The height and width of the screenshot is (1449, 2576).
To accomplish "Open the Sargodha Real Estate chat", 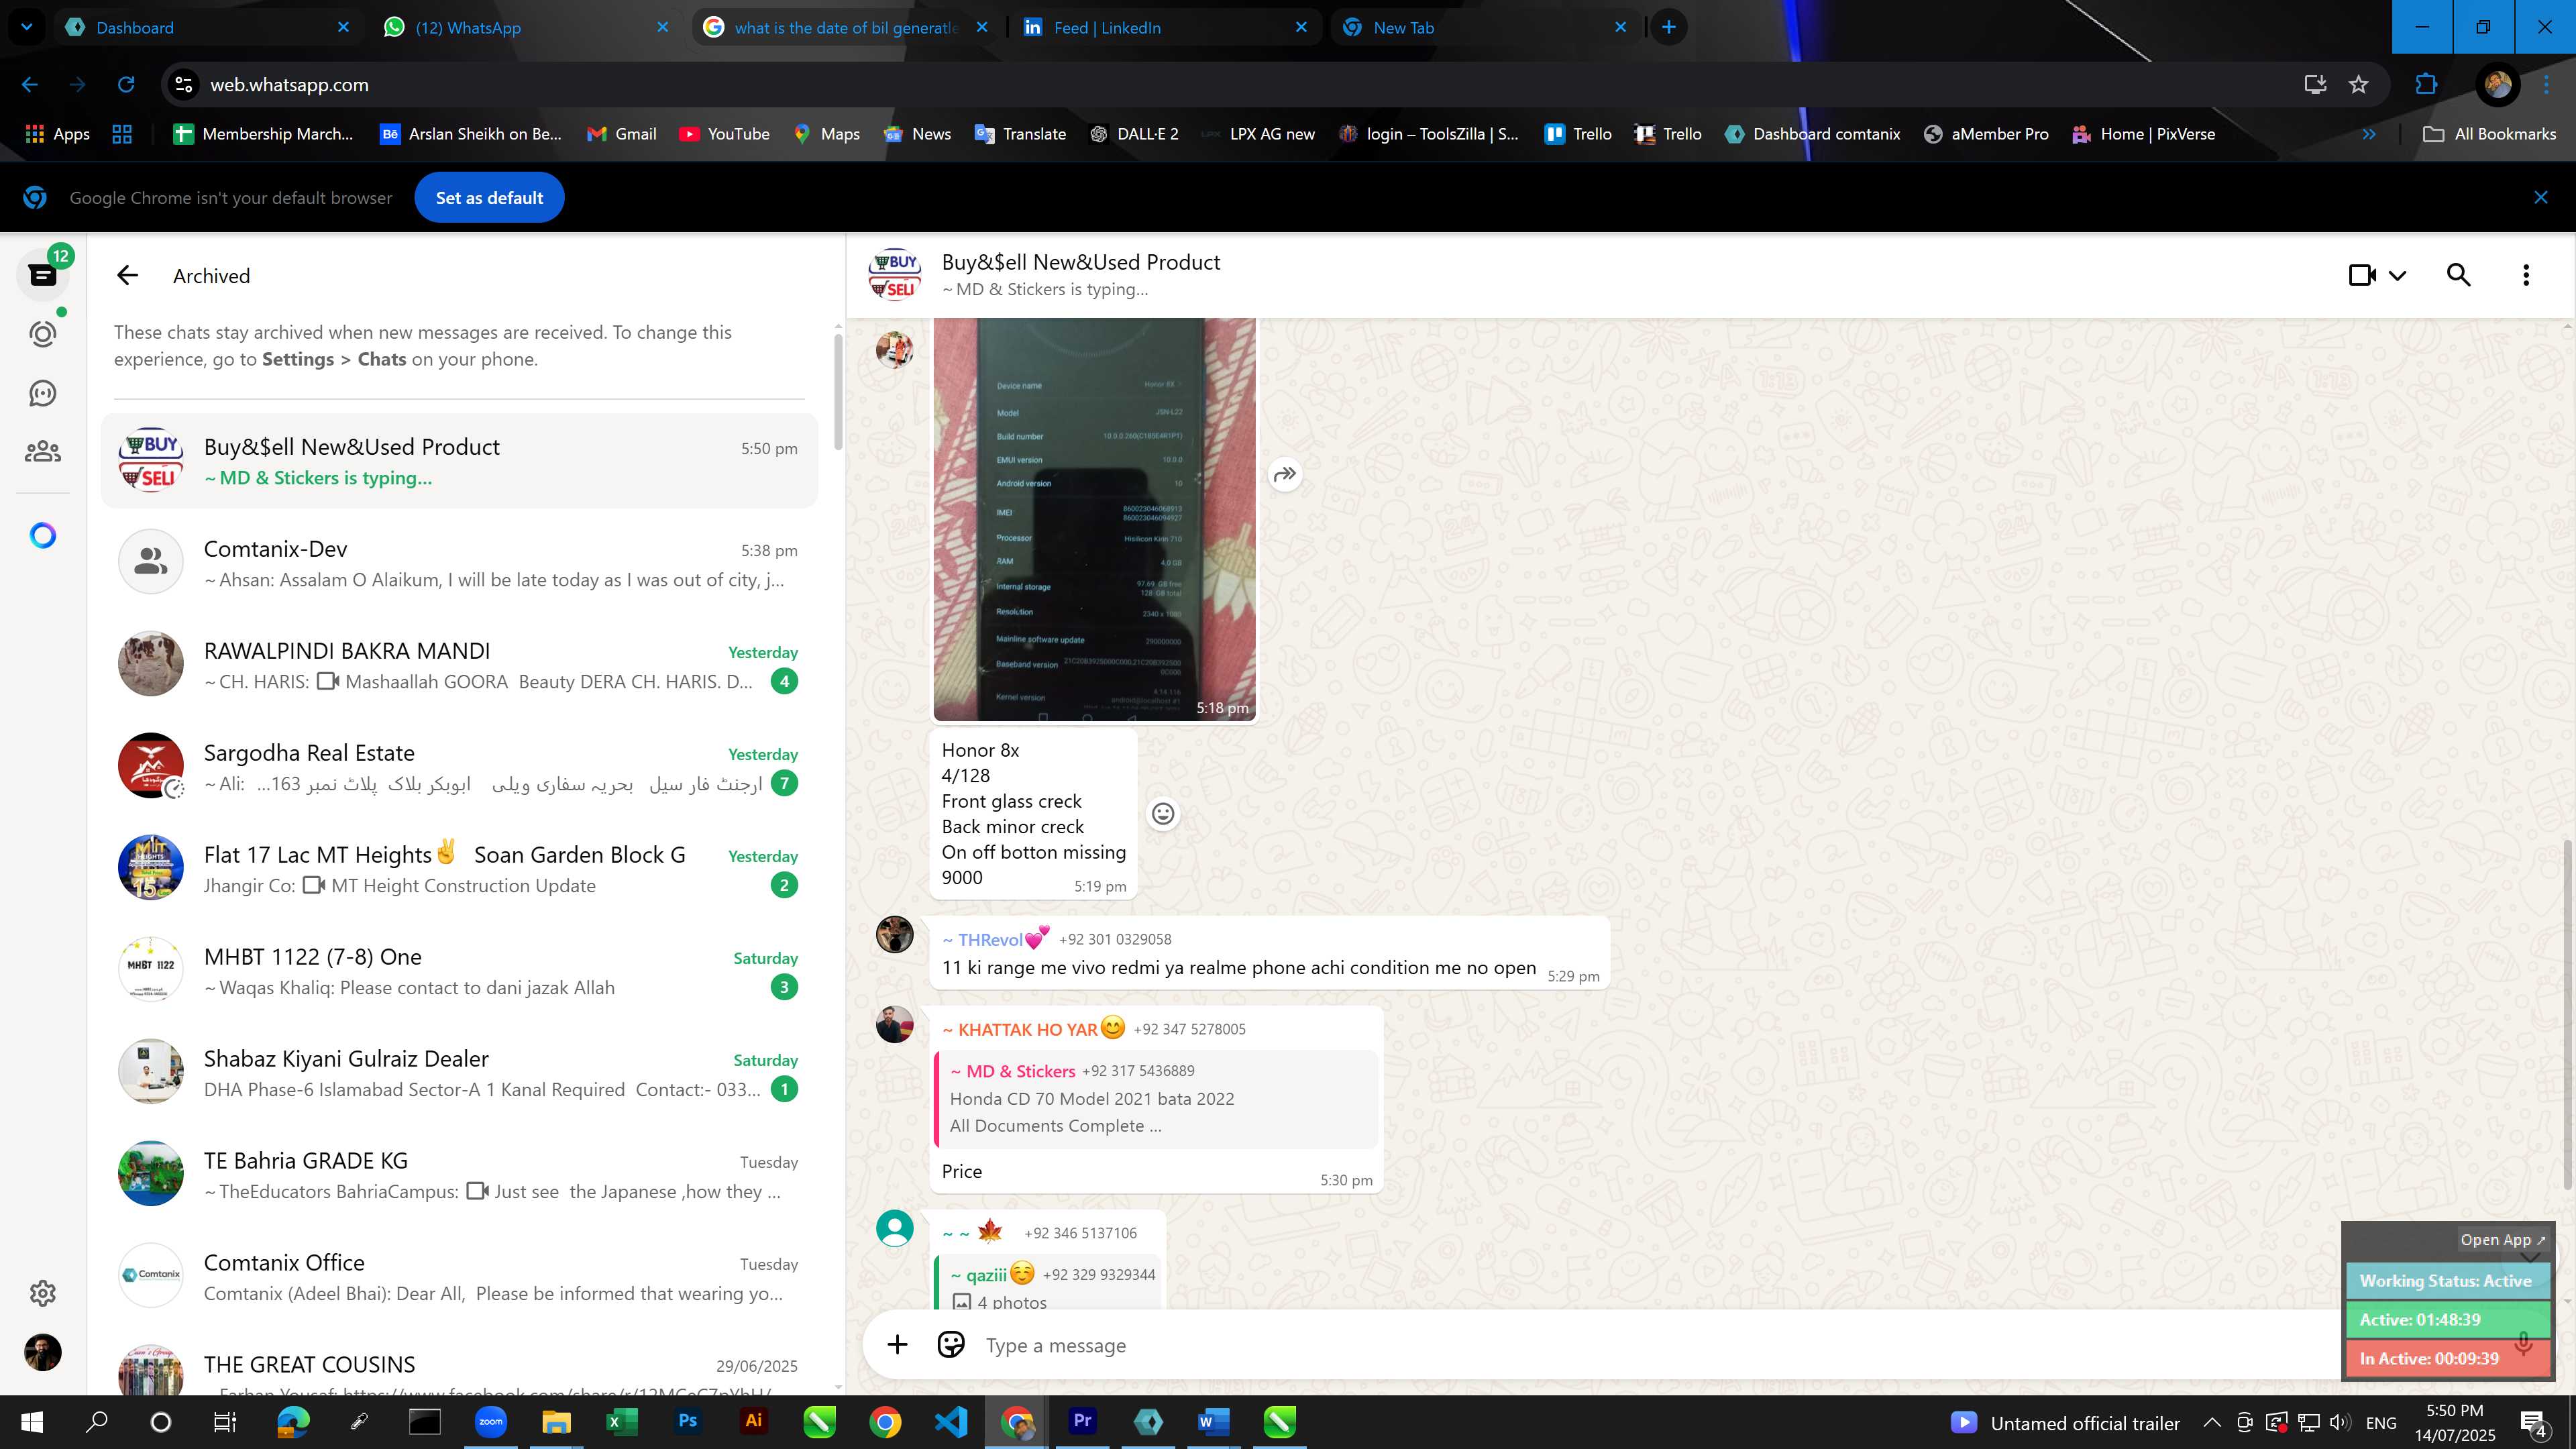I will click(459, 767).
